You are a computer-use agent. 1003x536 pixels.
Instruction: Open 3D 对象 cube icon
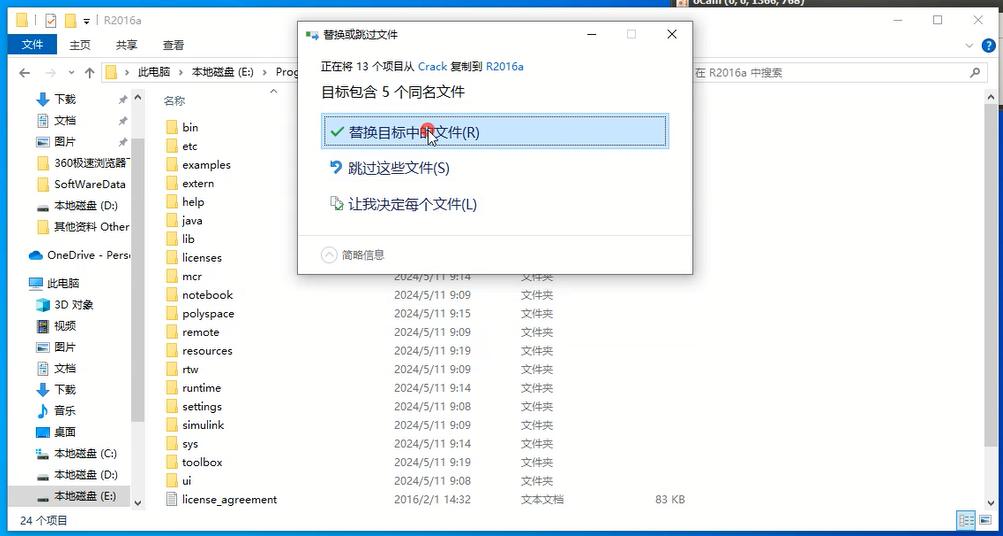tap(43, 304)
